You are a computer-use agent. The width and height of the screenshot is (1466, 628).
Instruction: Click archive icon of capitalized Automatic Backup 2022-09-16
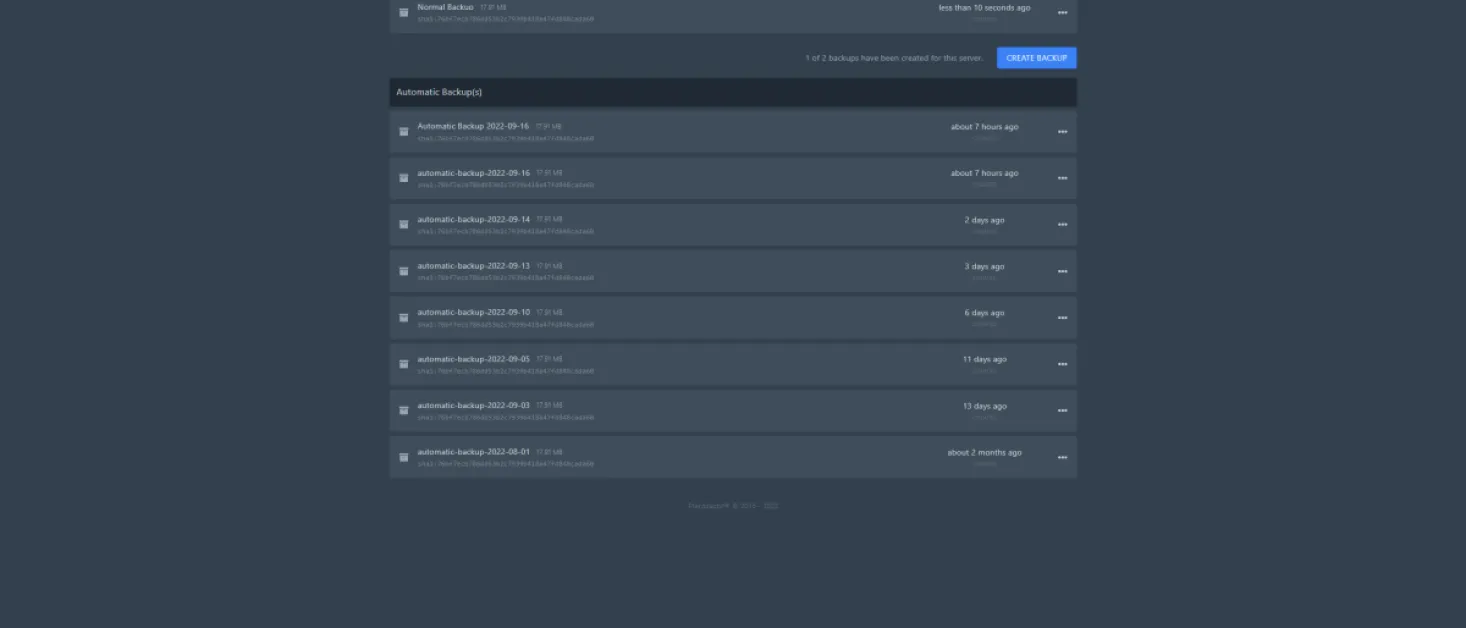click(x=404, y=132)
